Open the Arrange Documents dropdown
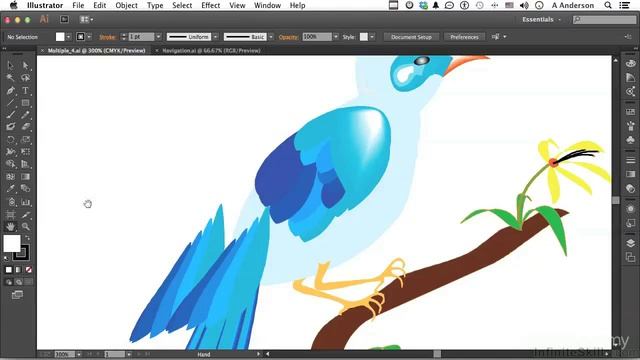This screenshot has width=640, height=360. [87, 19]
